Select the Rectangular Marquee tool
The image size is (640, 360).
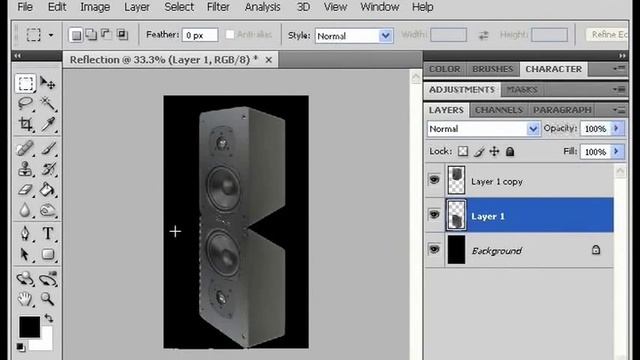point(25,83)
